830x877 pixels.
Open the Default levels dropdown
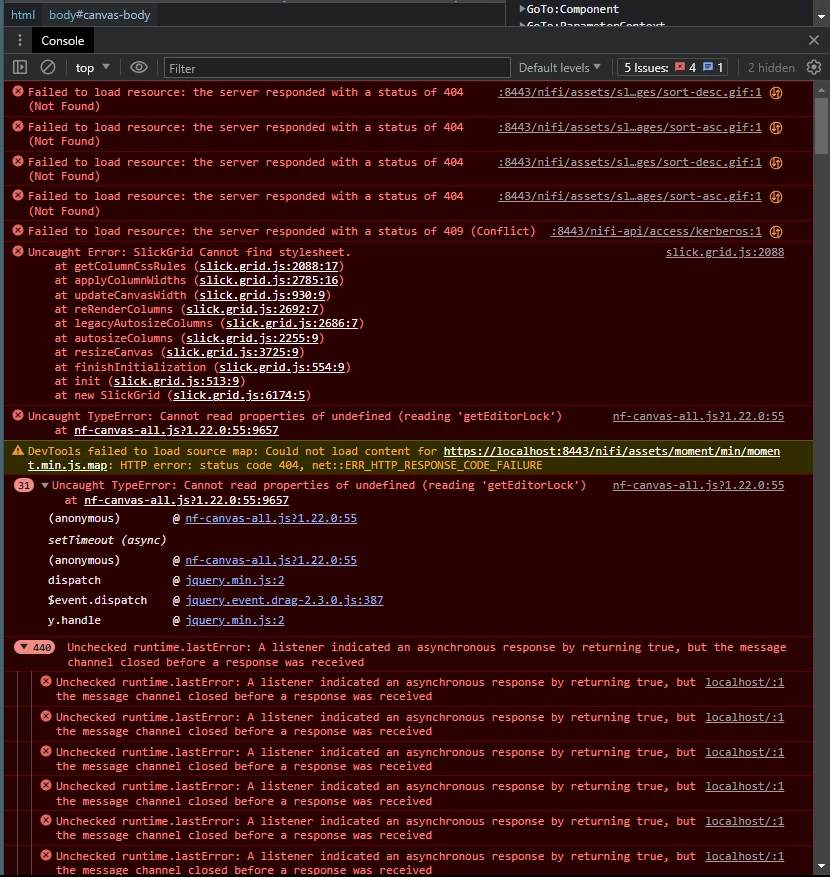[559, 68]
